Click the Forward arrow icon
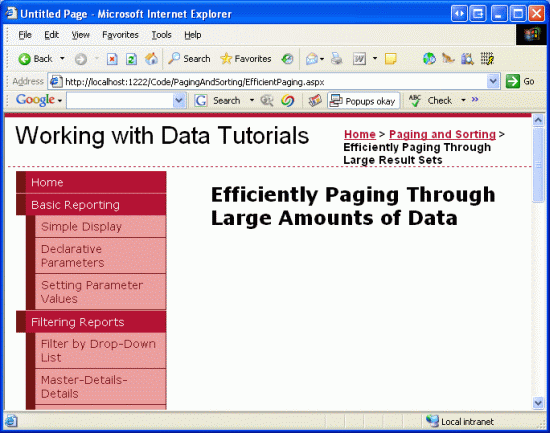This screenshot has height=433, width=550. (81, 59)
